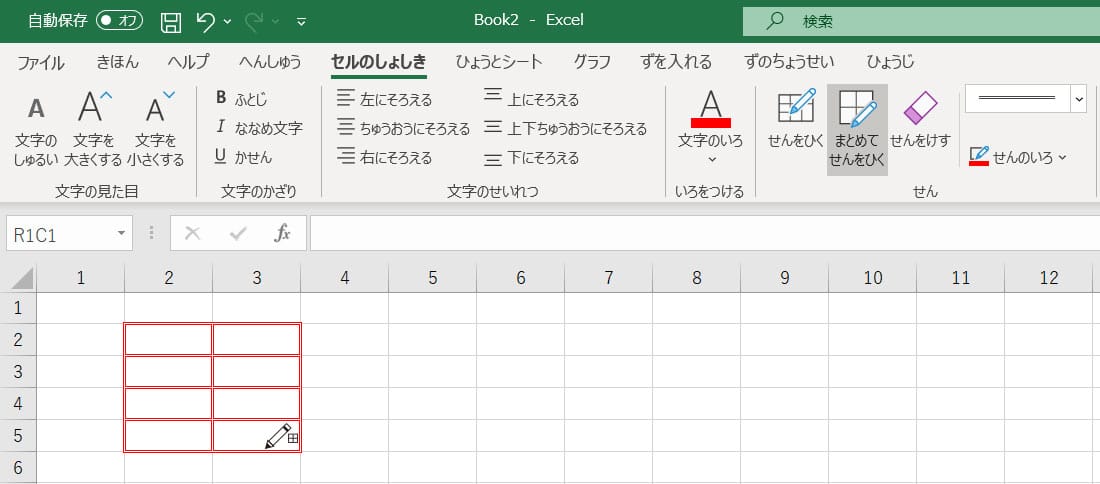Apply red font color with the A icon
The width and height of the screenshot is (1100, 484).
pyautogui.click(x=711, y=109)
